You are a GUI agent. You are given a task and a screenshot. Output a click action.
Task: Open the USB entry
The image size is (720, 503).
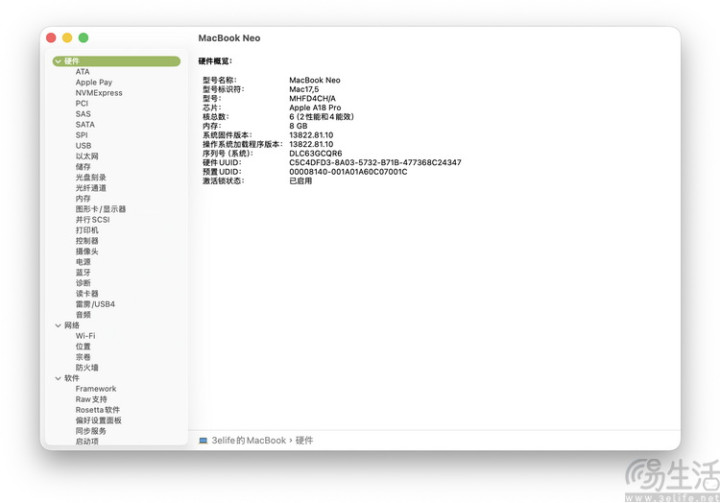click(x=84, y=146)
